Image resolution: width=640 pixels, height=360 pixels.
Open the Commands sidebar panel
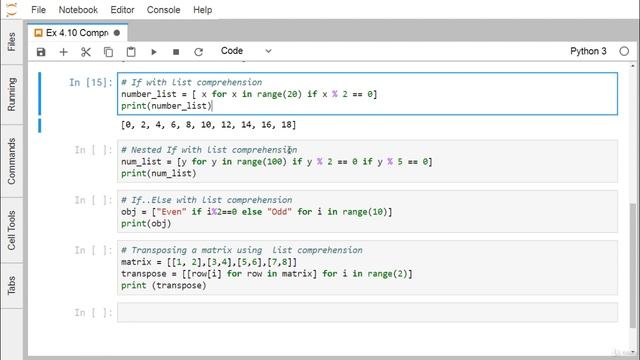point(11,161)
